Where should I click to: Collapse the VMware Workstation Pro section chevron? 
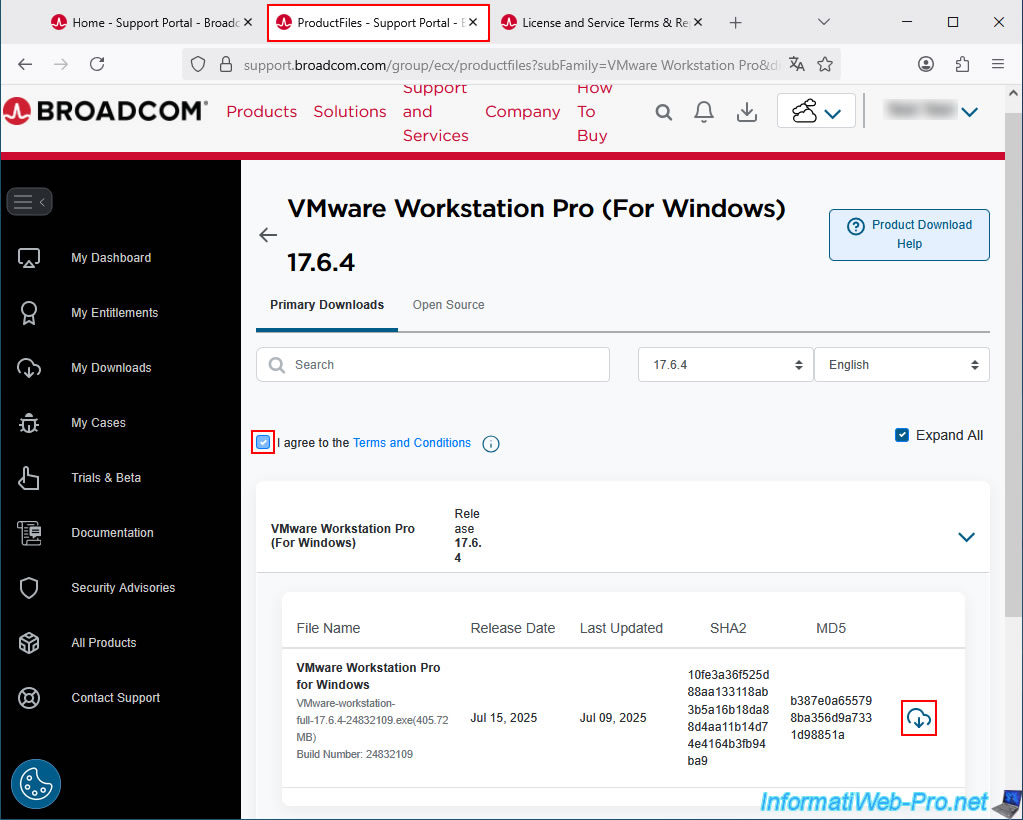click(x=966, y=537)
